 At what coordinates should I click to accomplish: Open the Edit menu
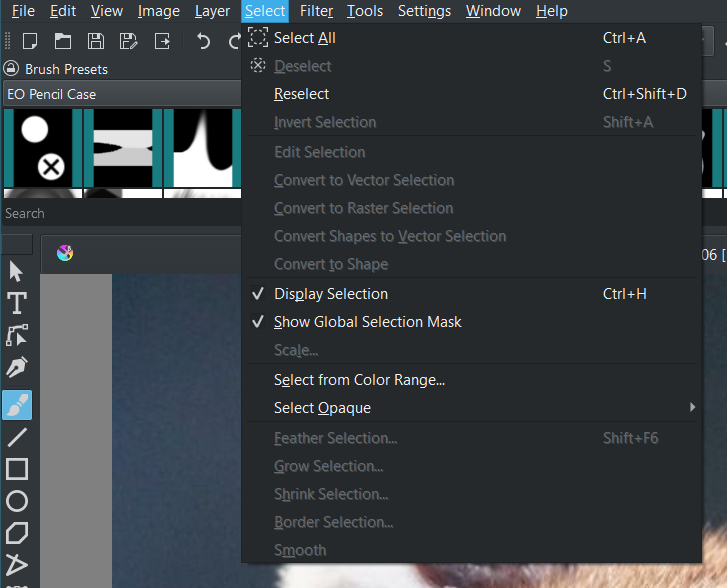pos(63,11)
